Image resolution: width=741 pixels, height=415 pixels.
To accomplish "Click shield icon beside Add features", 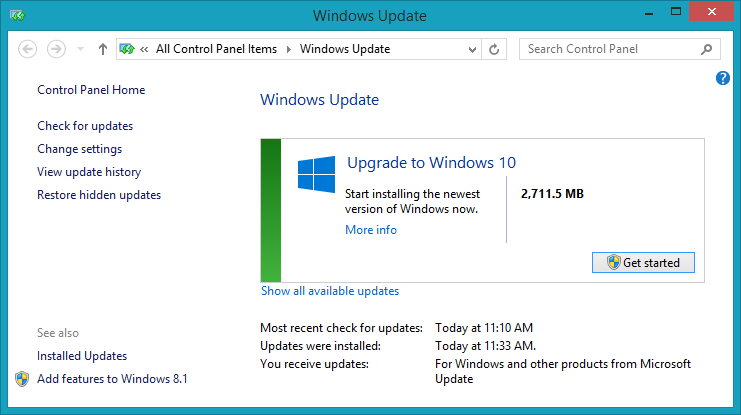I will click(x=22, y=379).
